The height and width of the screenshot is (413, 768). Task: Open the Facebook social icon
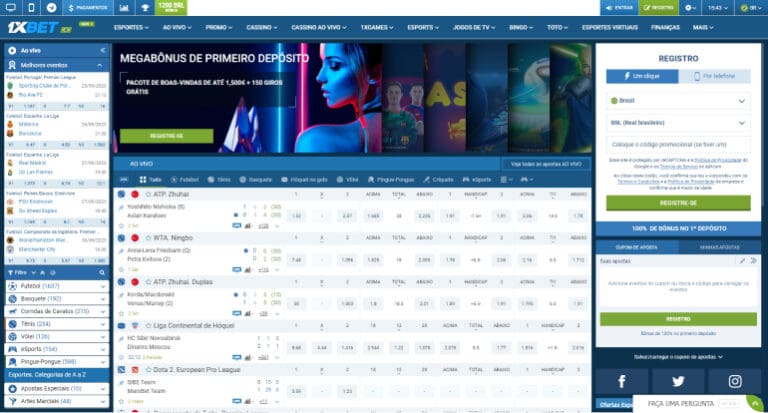coord(622,381)
